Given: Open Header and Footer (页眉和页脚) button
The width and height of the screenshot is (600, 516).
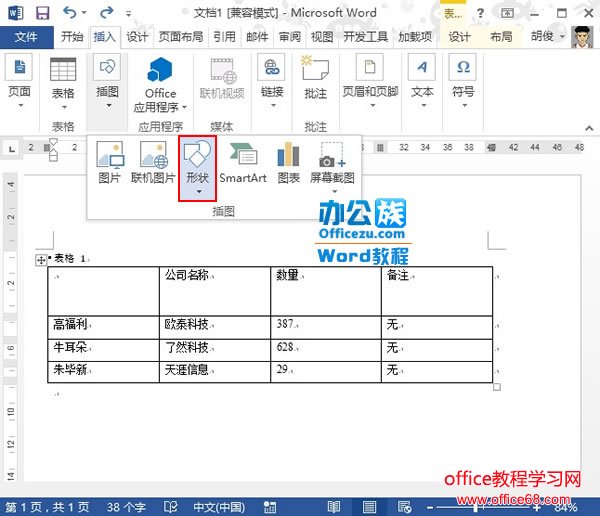Looking at the screenshot, I should [x=370, y=81].
